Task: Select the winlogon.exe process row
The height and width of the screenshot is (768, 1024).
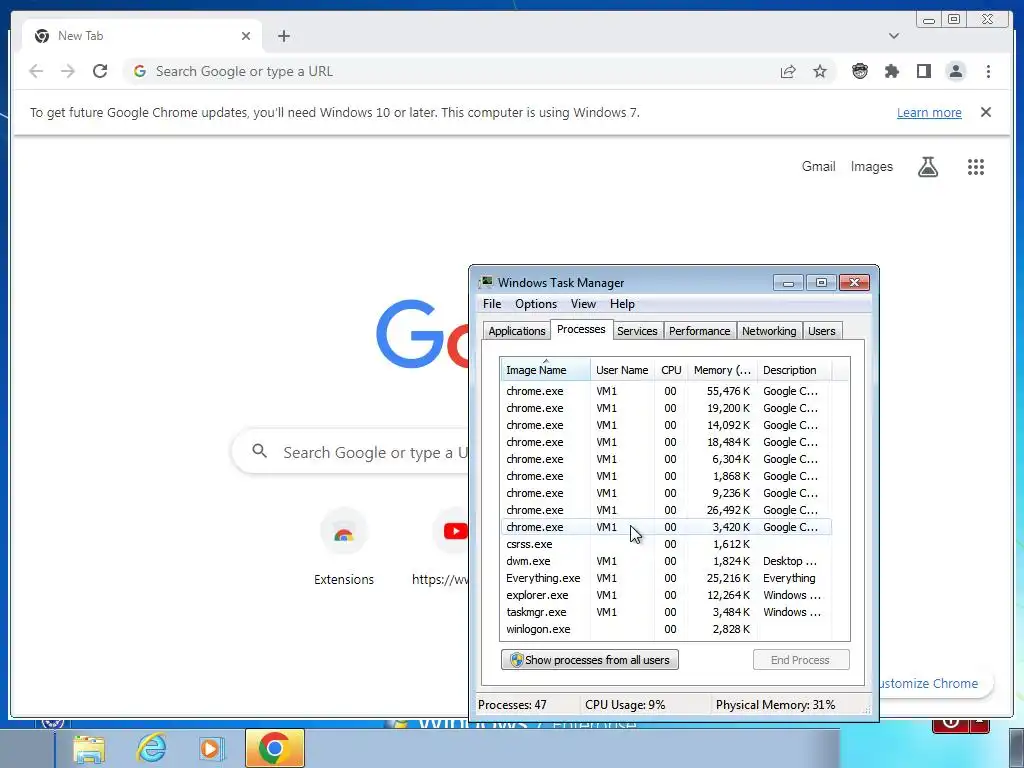Action: pos(666,629)
